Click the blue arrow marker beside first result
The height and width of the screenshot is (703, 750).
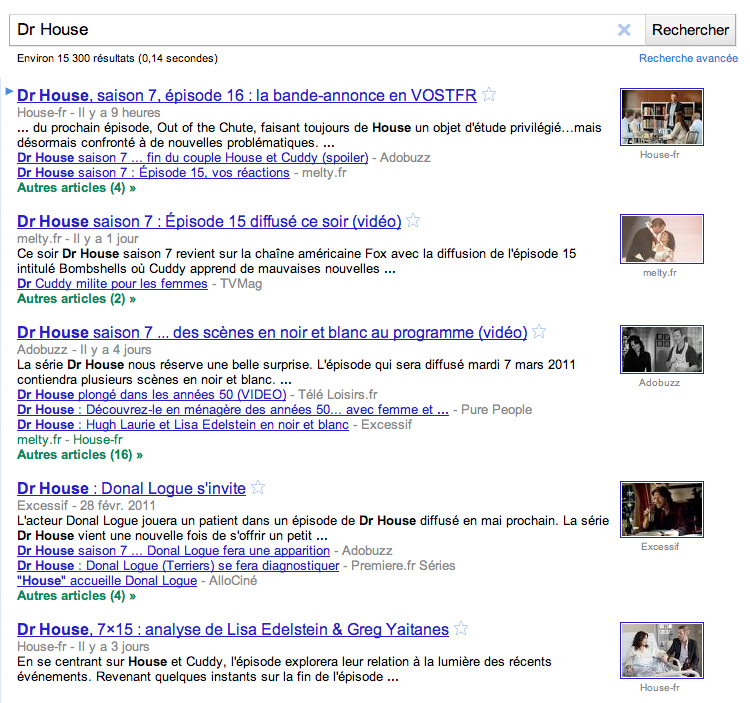9,91
